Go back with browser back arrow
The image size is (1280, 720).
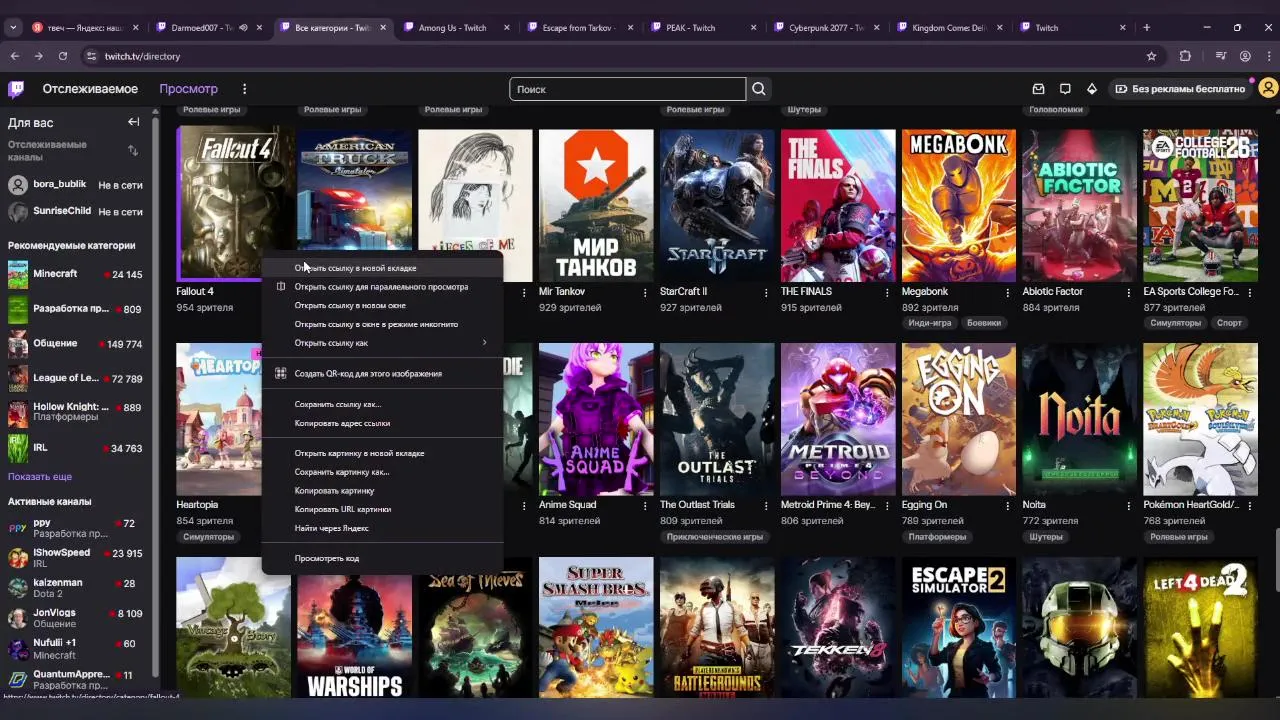(14, 56)
